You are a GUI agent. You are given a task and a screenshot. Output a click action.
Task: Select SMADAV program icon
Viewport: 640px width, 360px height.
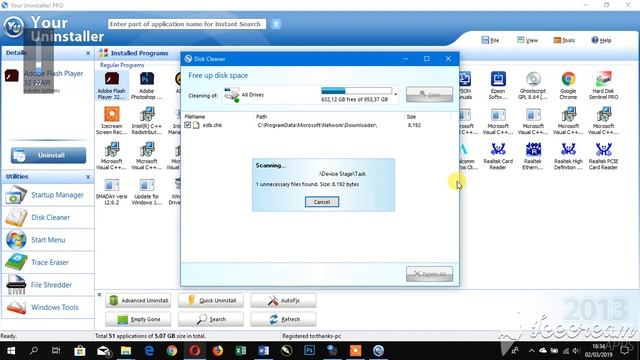pyautogui.click(x=111, y=191)
